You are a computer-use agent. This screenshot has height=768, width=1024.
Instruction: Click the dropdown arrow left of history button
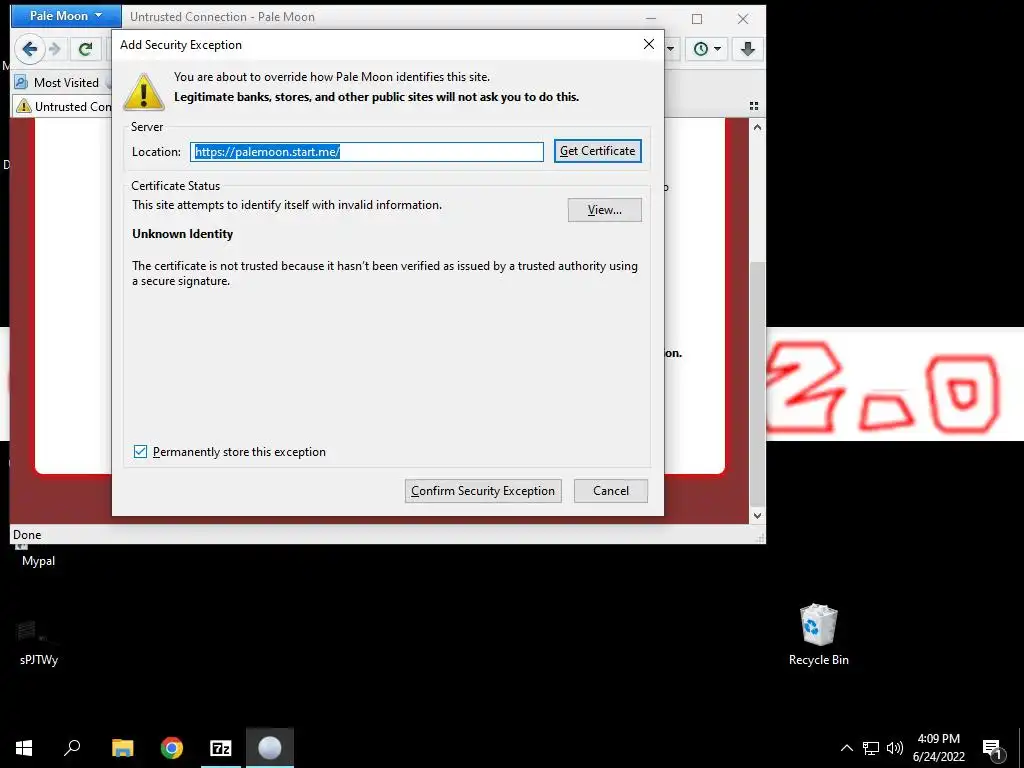671,48
